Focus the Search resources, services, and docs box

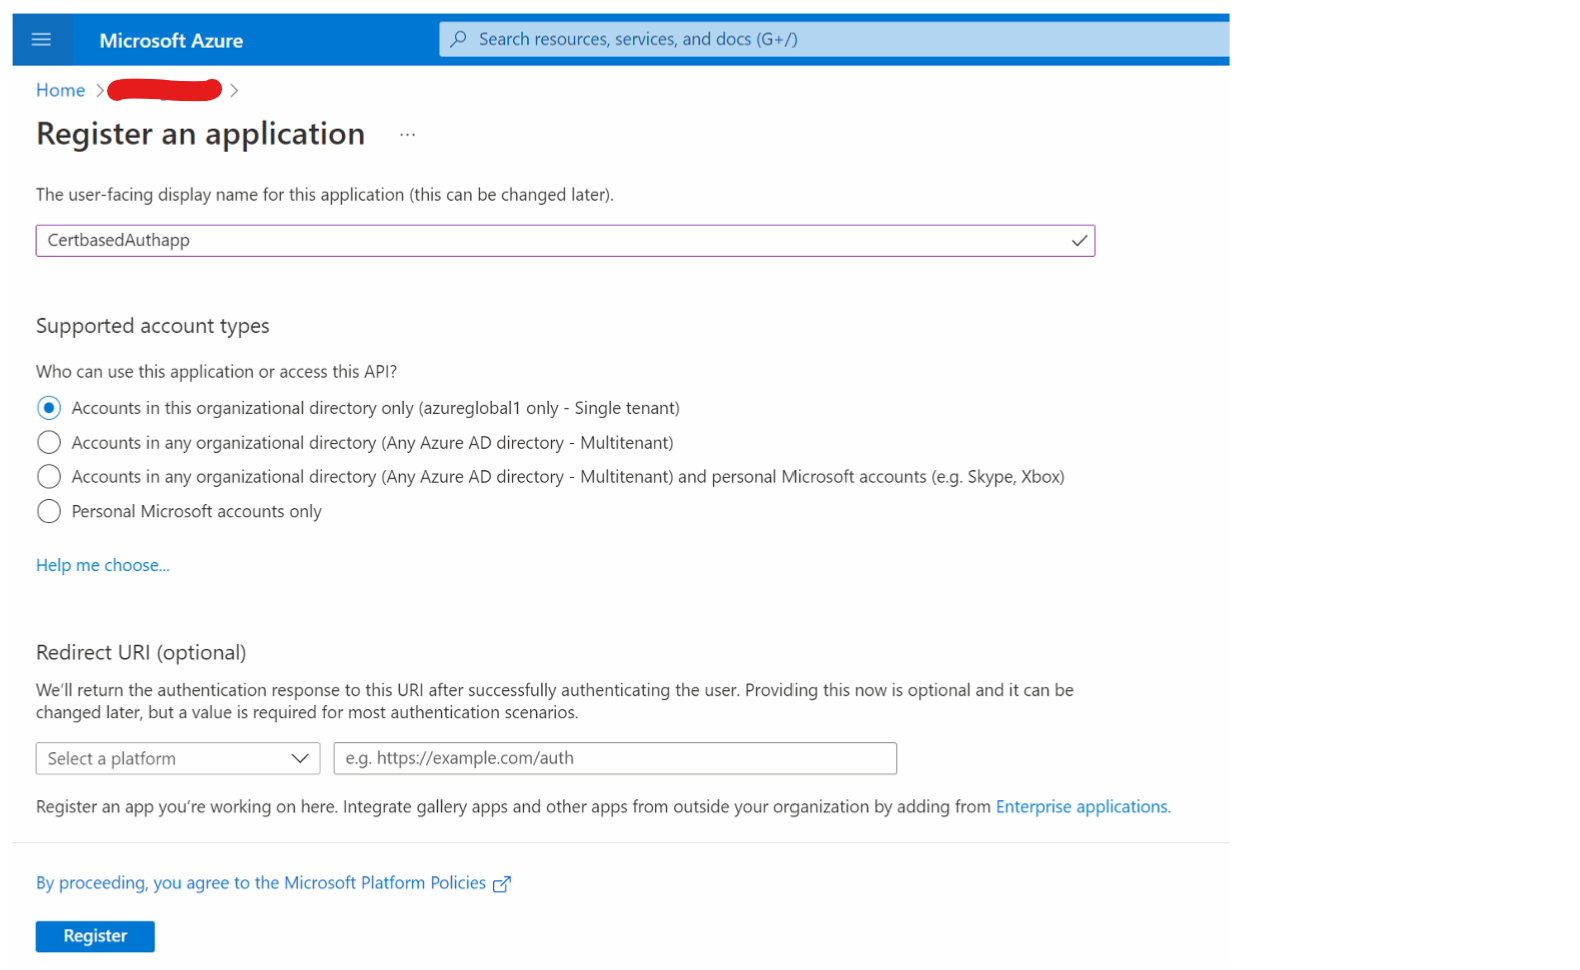point(834,39)
